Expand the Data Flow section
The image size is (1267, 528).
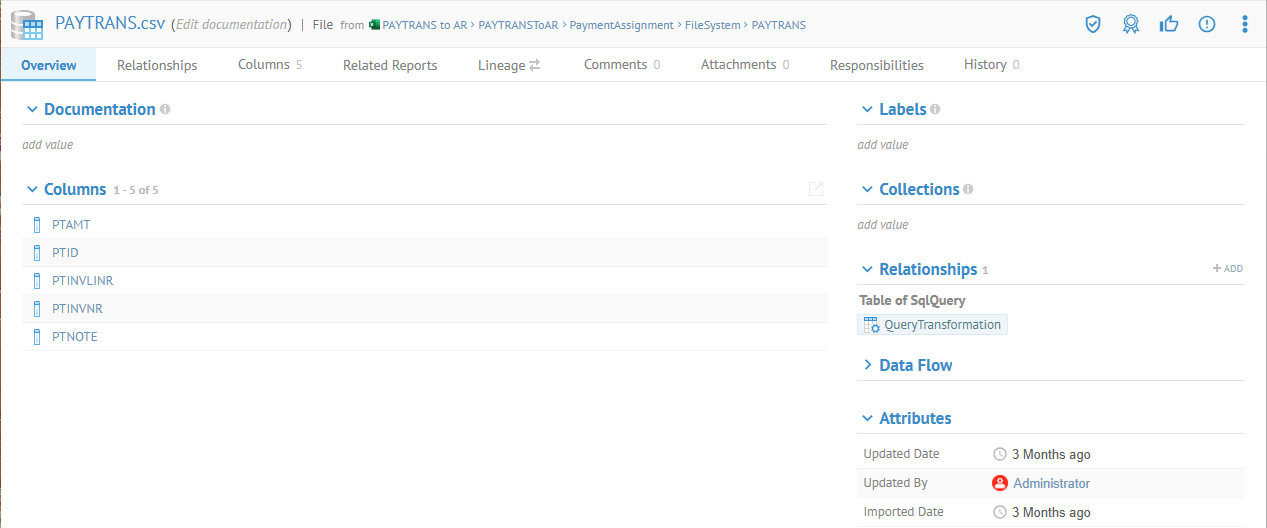pyautogui.click(x=867, y=365)
